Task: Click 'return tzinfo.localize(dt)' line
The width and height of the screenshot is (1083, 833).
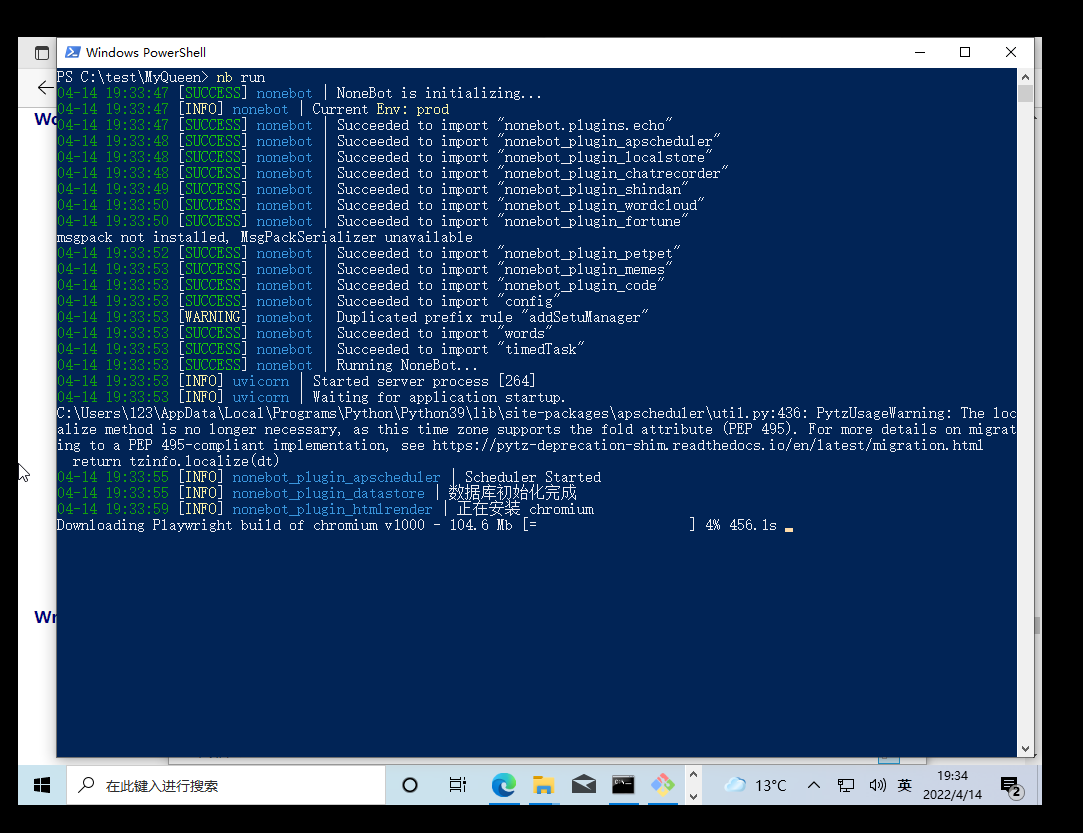Action: point(175,461)
